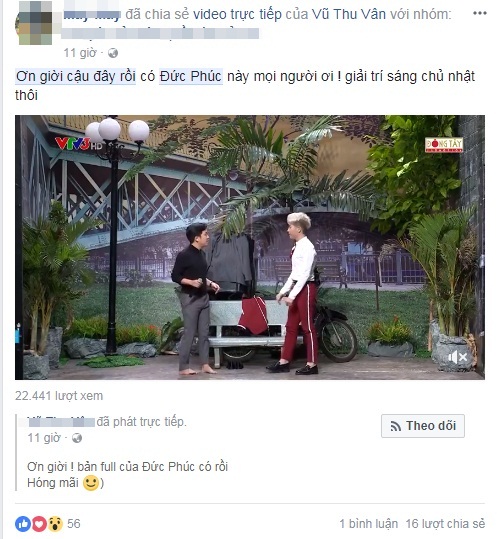This screenshot has height=539, width=497.
Task: Open the '16 lượt chia sẻ' shares link
Action: coord(445,524)
